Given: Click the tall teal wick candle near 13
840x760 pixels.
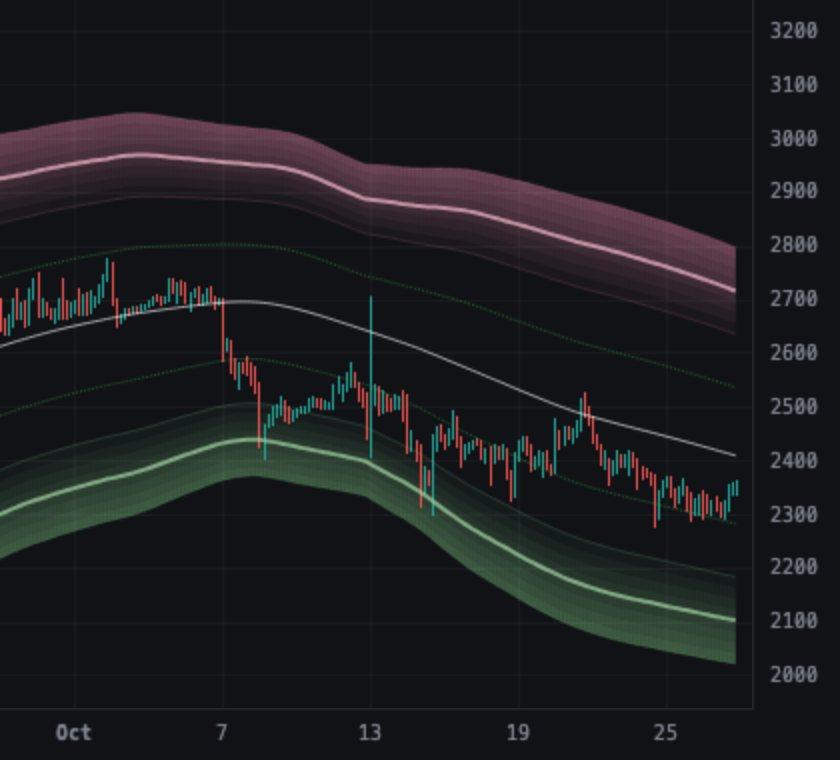Looking at the screenshot, I should point(371,377).
